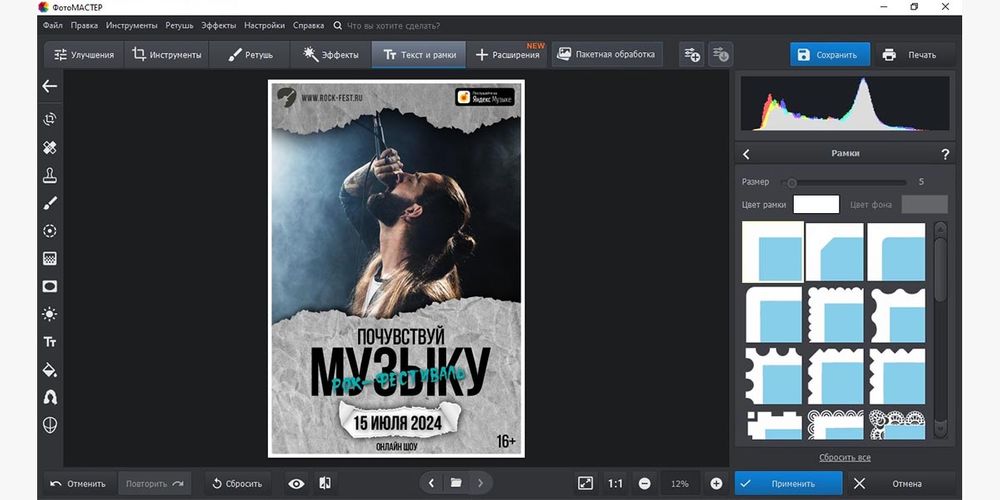This screenshot has height=500, width=1000.
Task: Select the rotate/crop tool in sidebar
Action: (50, 119)
